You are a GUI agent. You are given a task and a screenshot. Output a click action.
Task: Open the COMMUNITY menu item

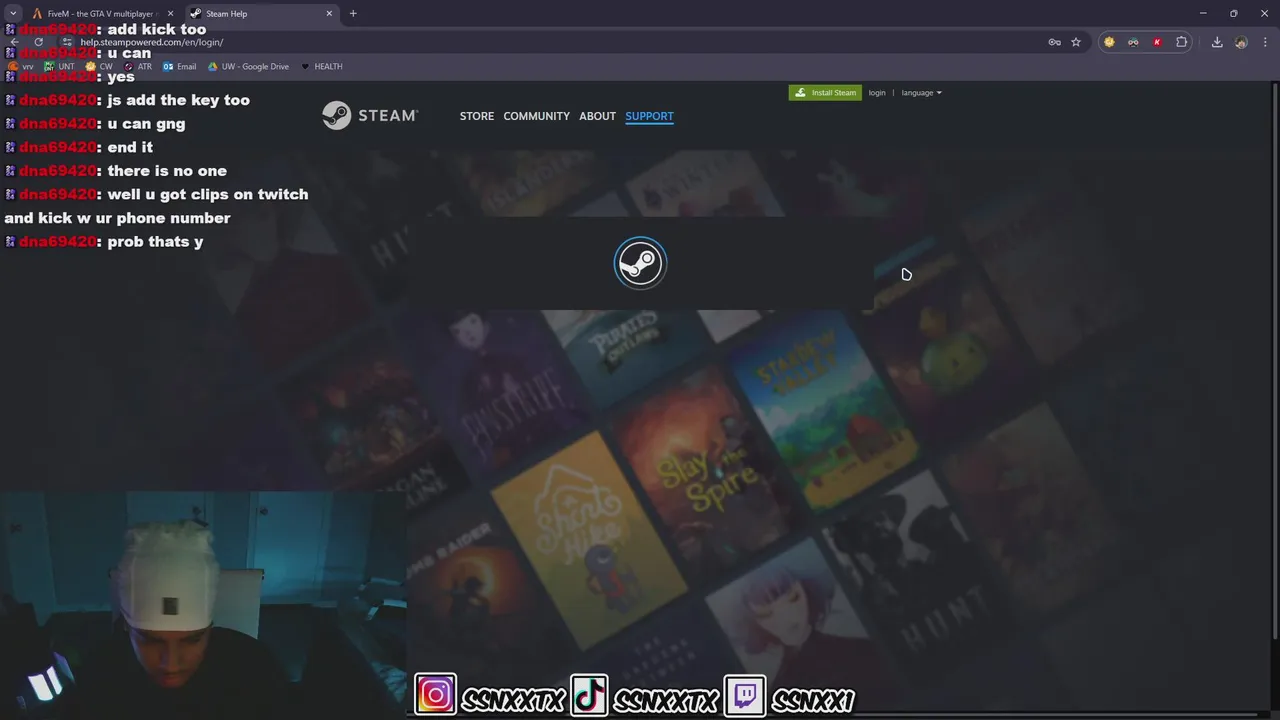point(536,116)
